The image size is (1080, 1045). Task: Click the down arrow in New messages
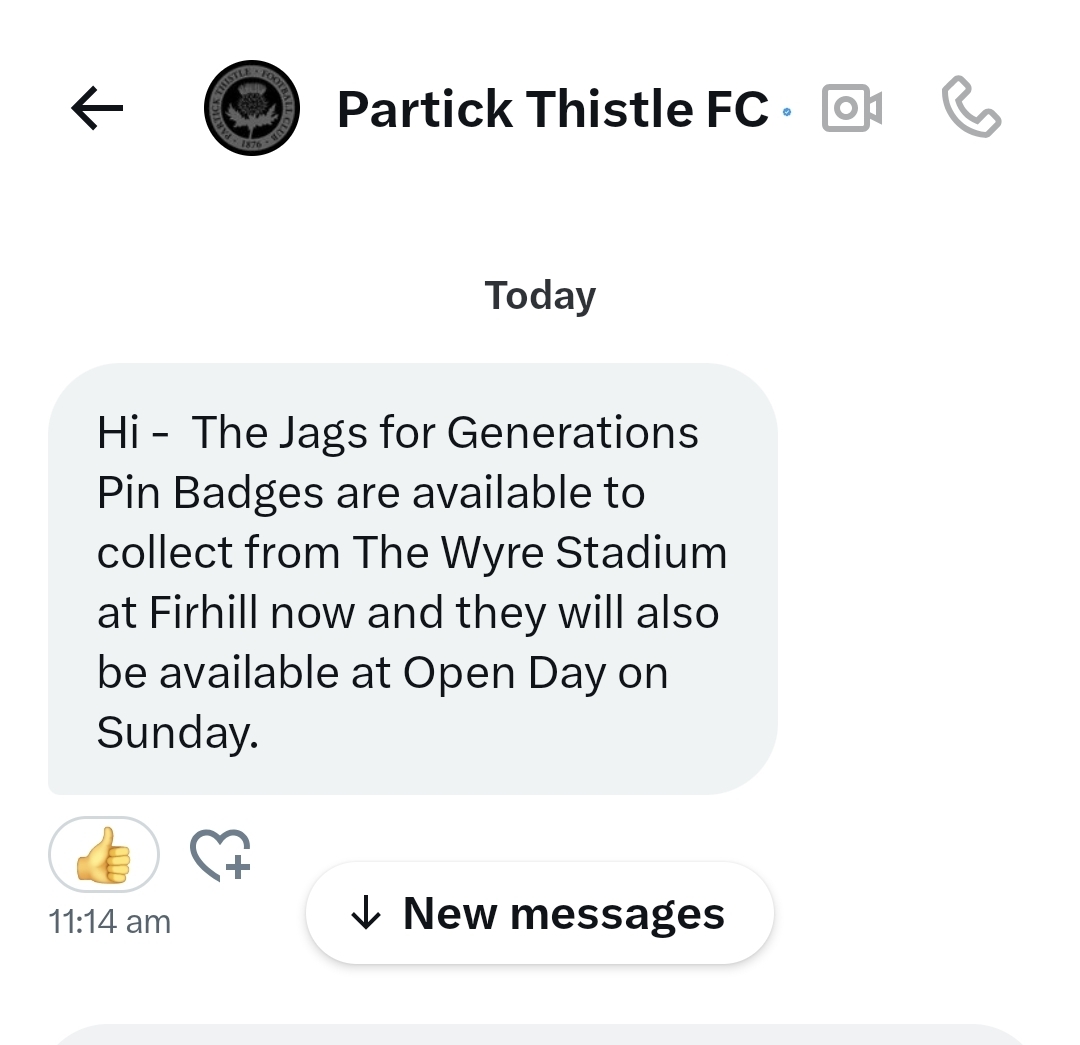point(366,913)
